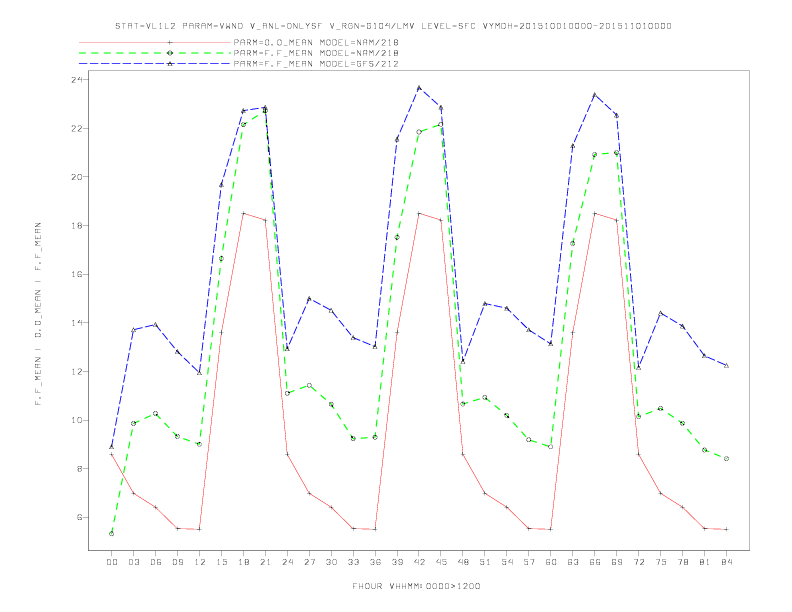Click y-axis tick label 24

pos(77,80)
